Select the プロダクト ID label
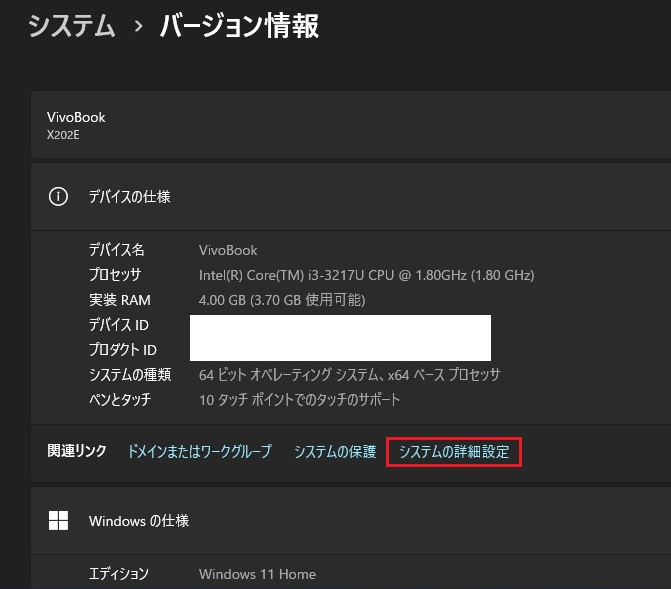 (123, 350)
